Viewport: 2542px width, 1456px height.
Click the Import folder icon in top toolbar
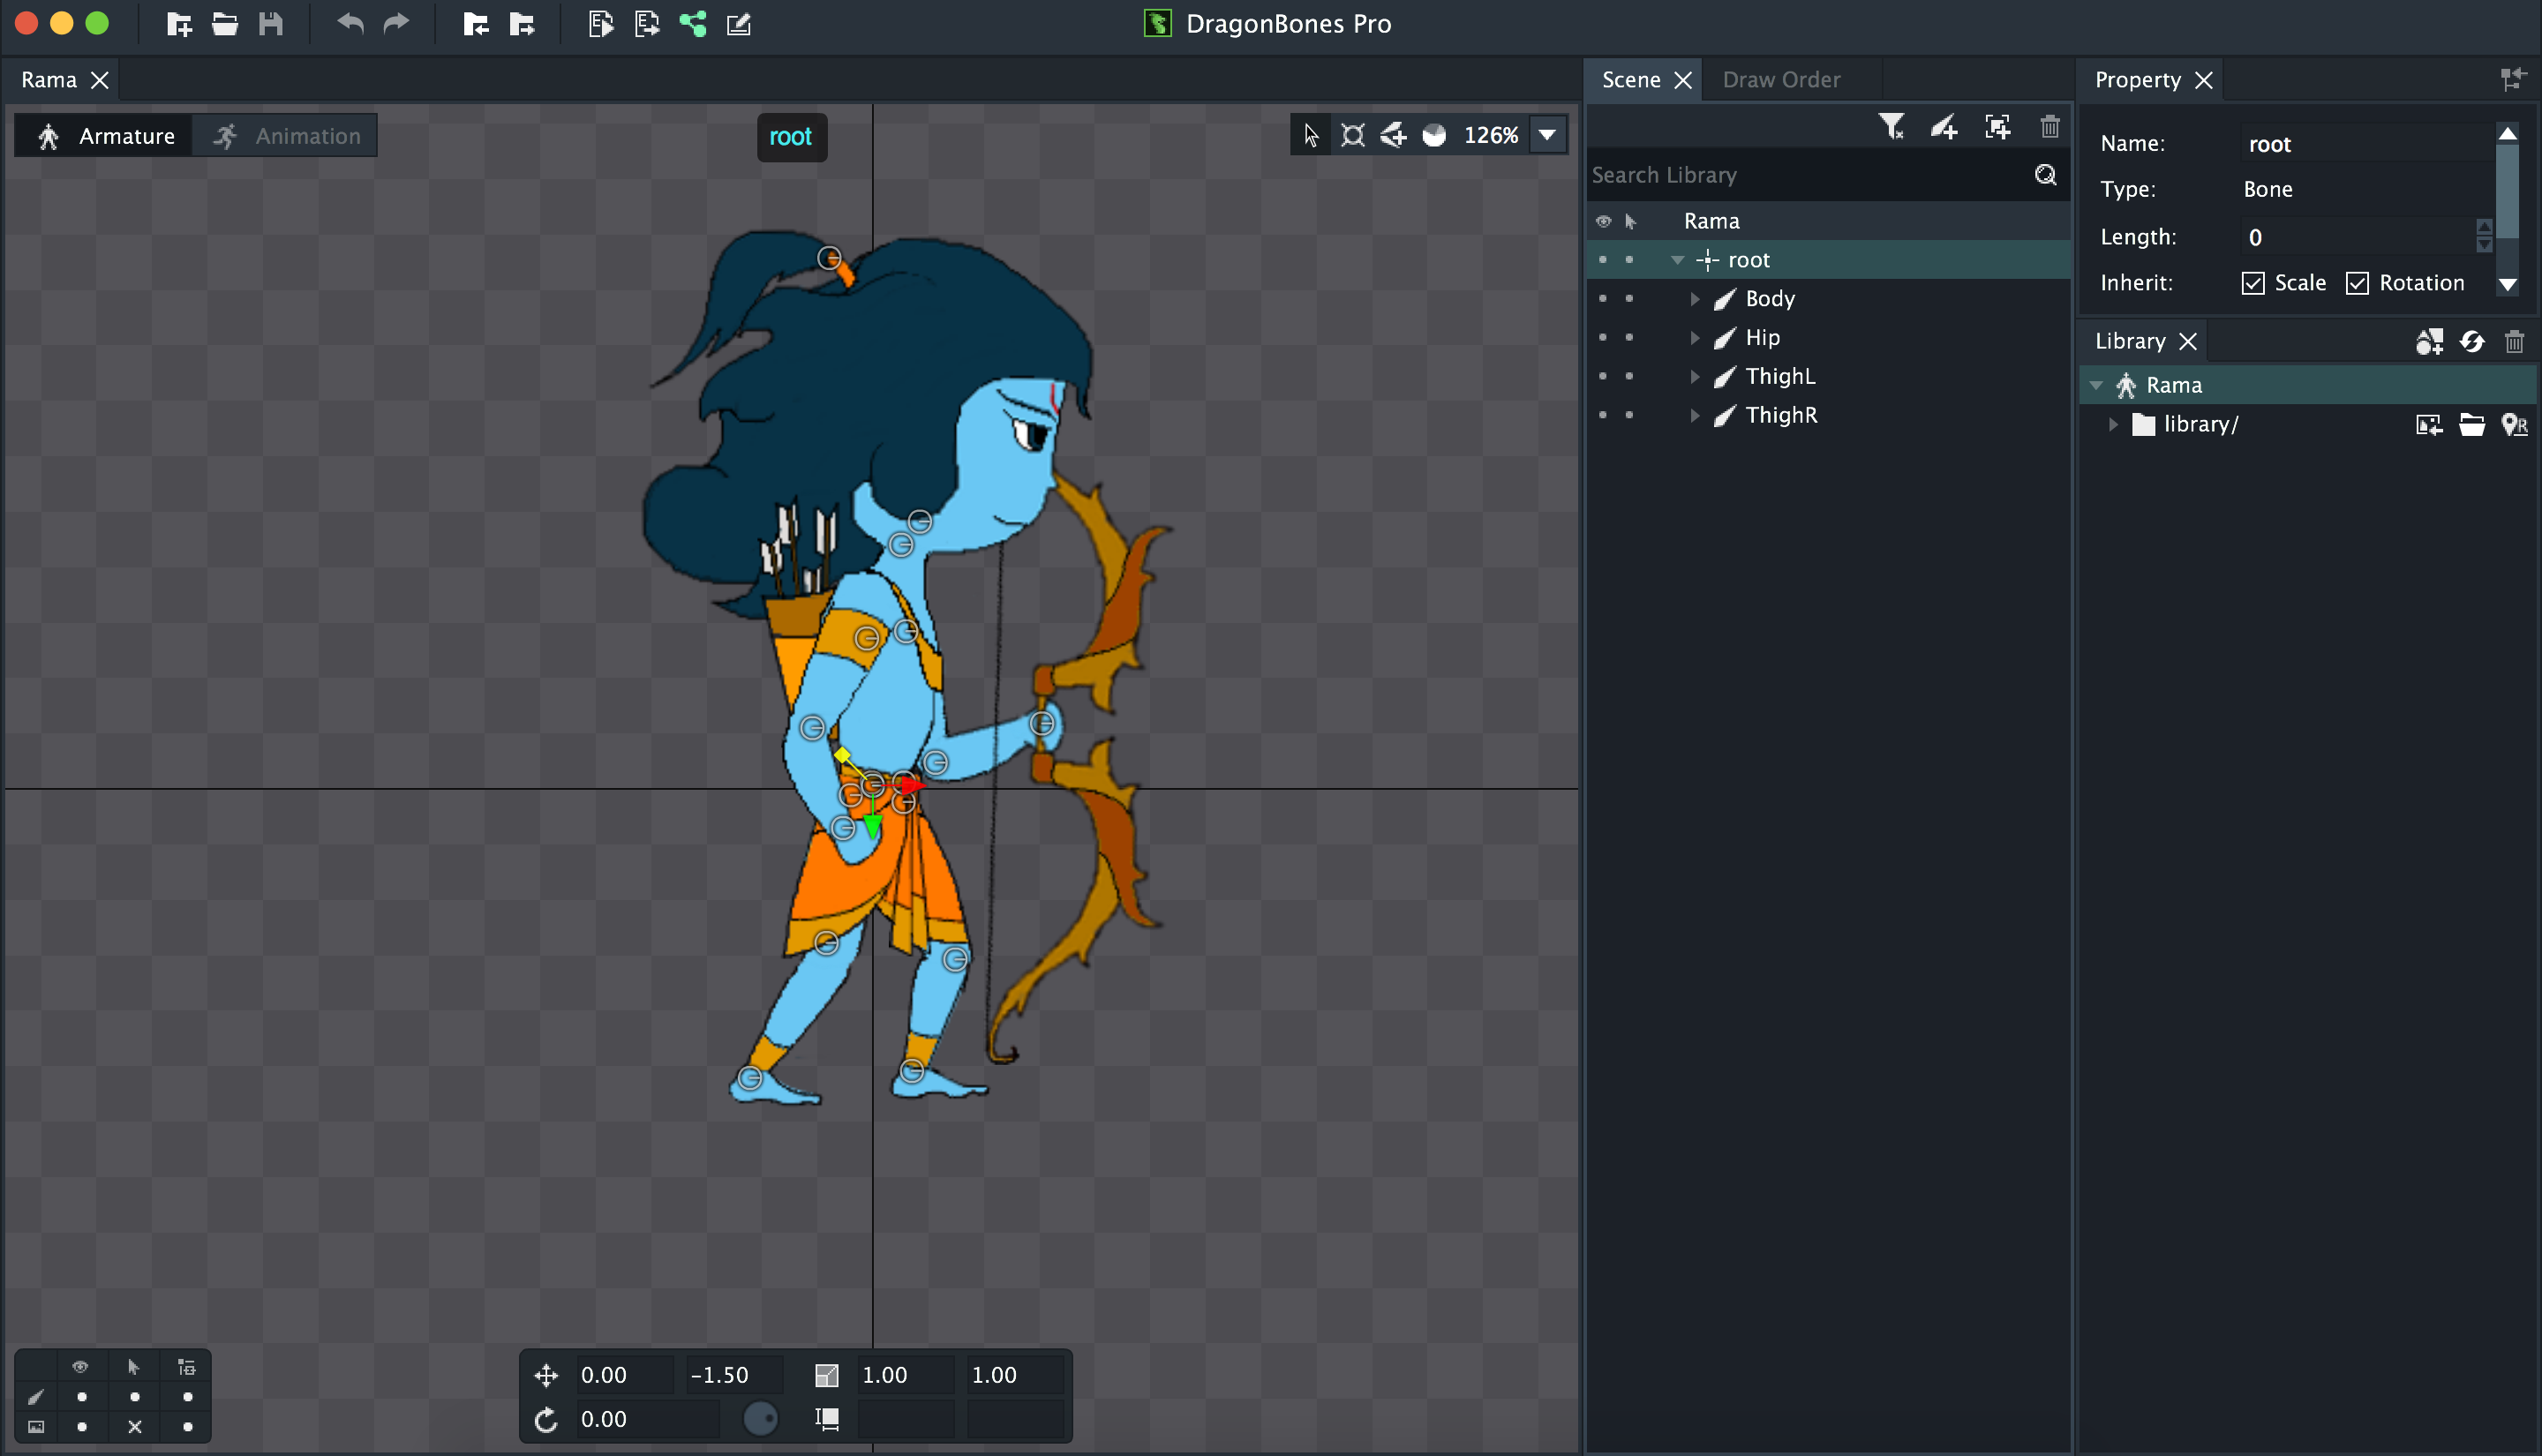click(x=475, y=24)
